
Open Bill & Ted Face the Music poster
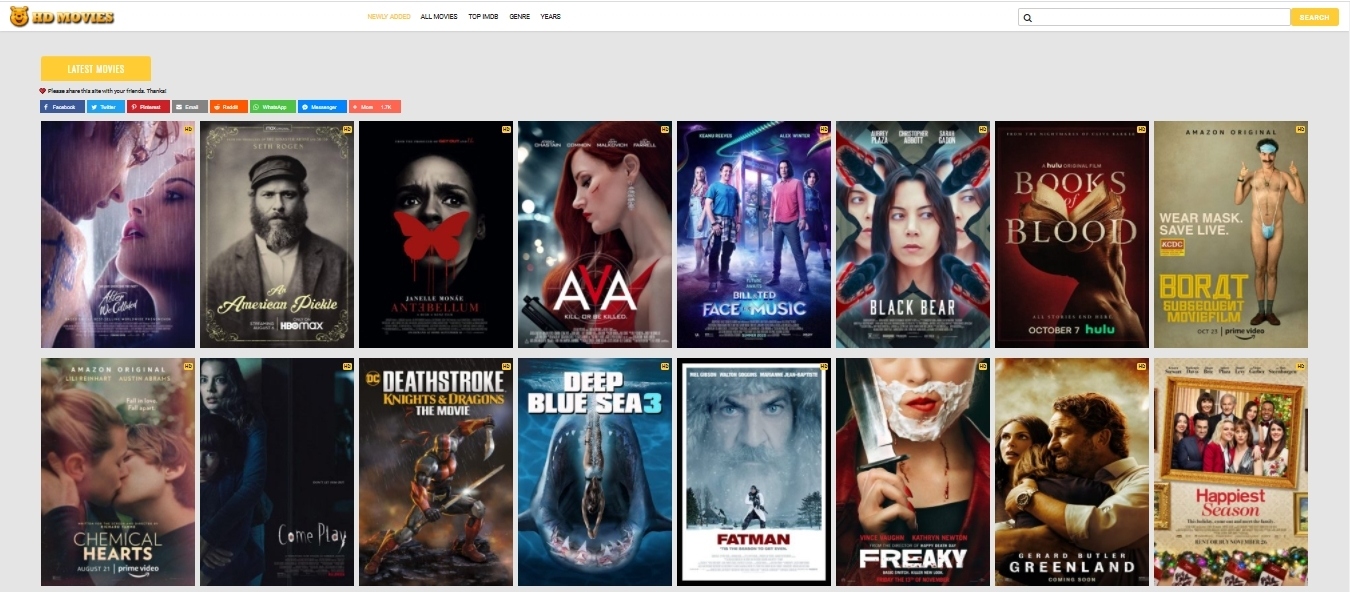tap(754, 235)
